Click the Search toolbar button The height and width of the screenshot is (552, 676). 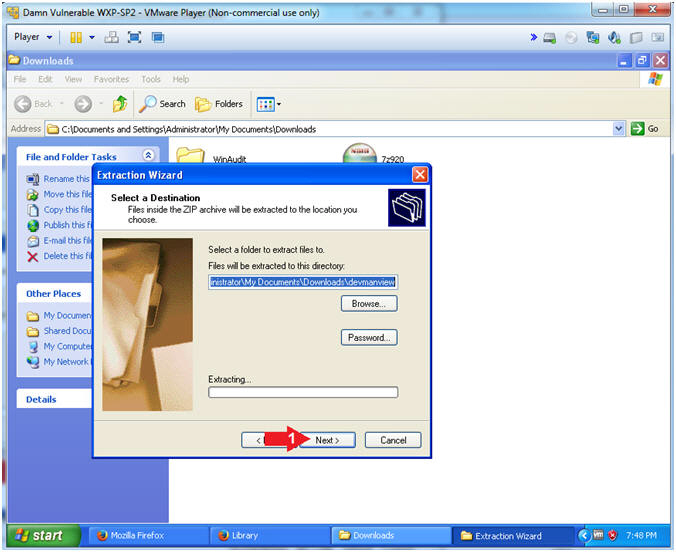[x=162, y=104]
